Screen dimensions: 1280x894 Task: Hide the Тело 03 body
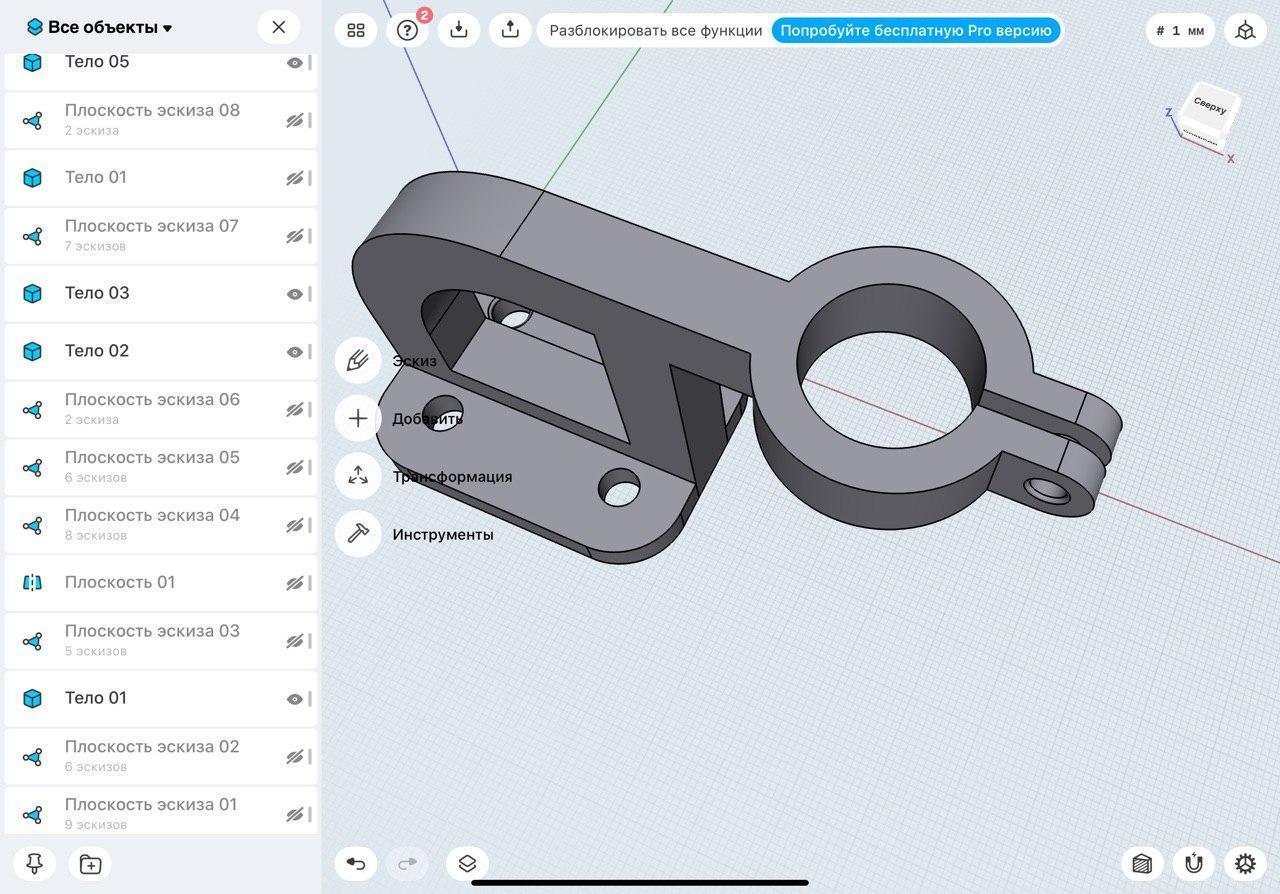tap(295, 294)
